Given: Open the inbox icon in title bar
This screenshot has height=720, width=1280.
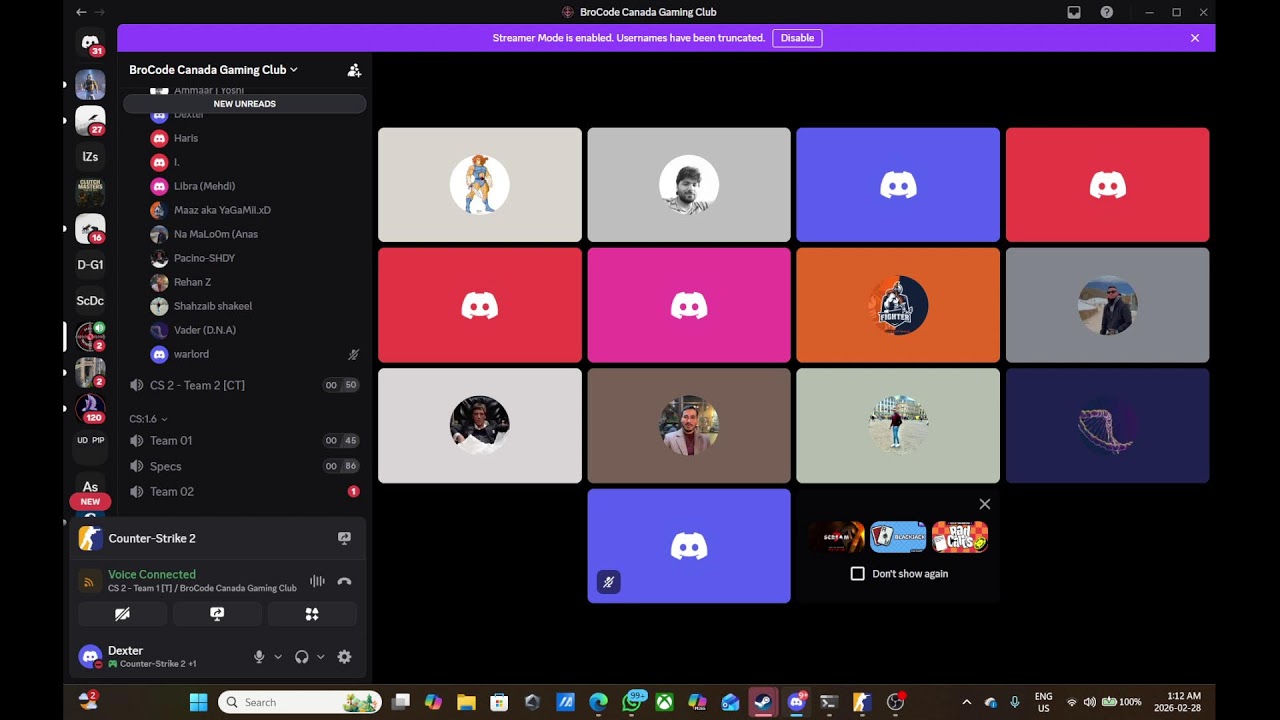Looking at the screenshot, I should pos(1074,12).
